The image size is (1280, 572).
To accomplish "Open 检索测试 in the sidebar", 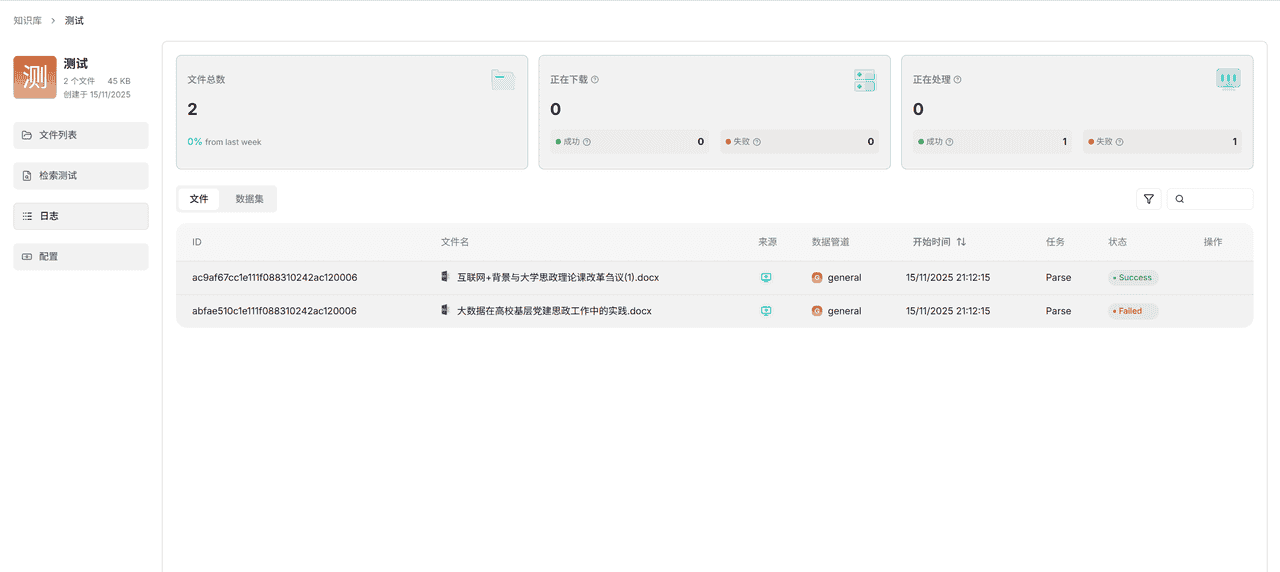I will [81, 176].
